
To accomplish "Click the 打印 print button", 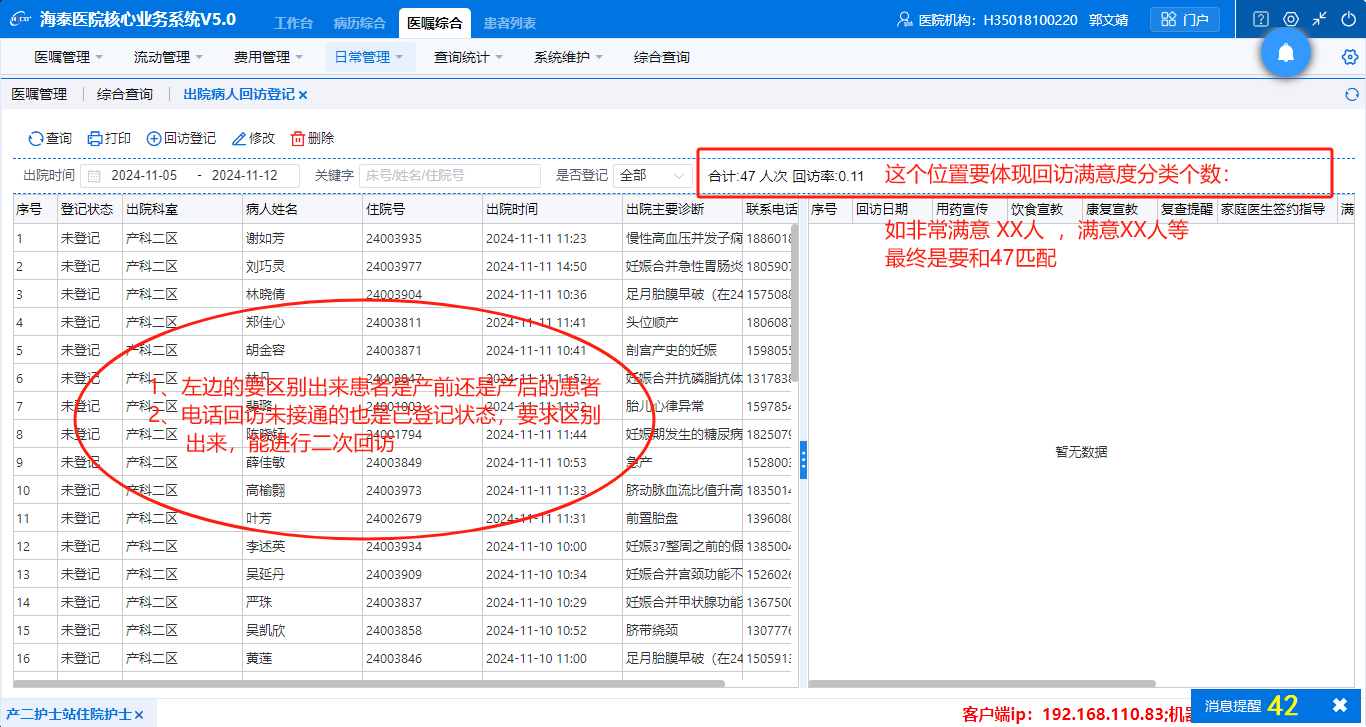I will (x=109, y=138).
